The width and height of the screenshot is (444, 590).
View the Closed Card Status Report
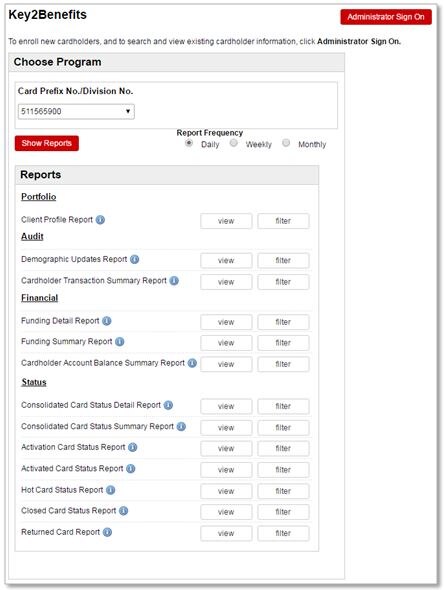226,512
